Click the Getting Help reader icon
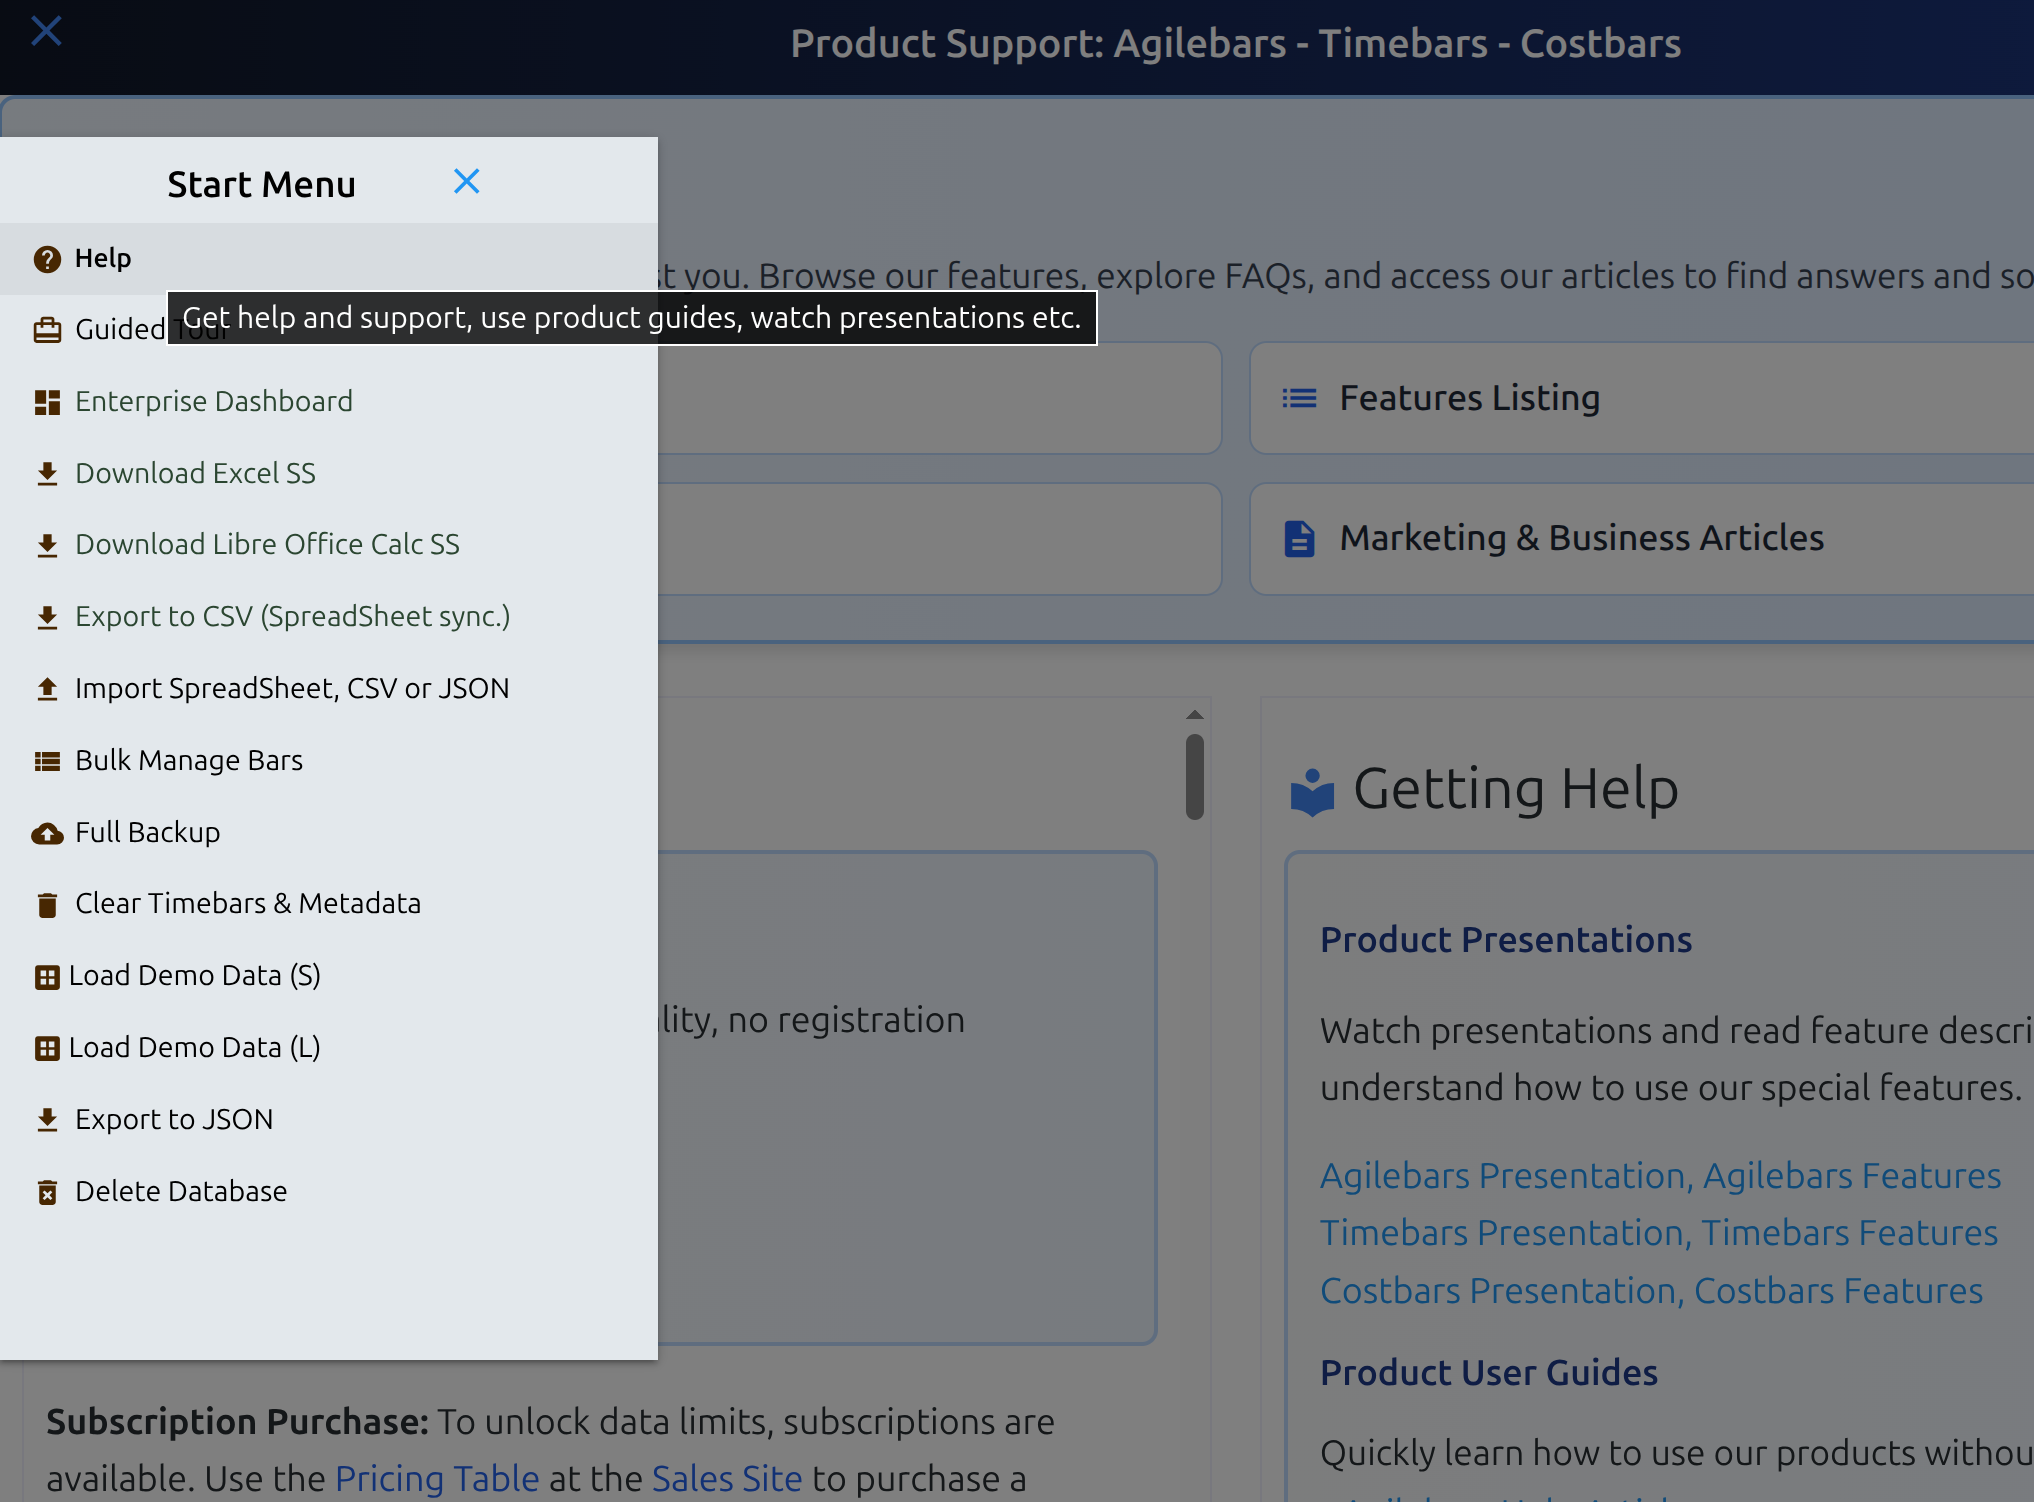 point(1312,791)
